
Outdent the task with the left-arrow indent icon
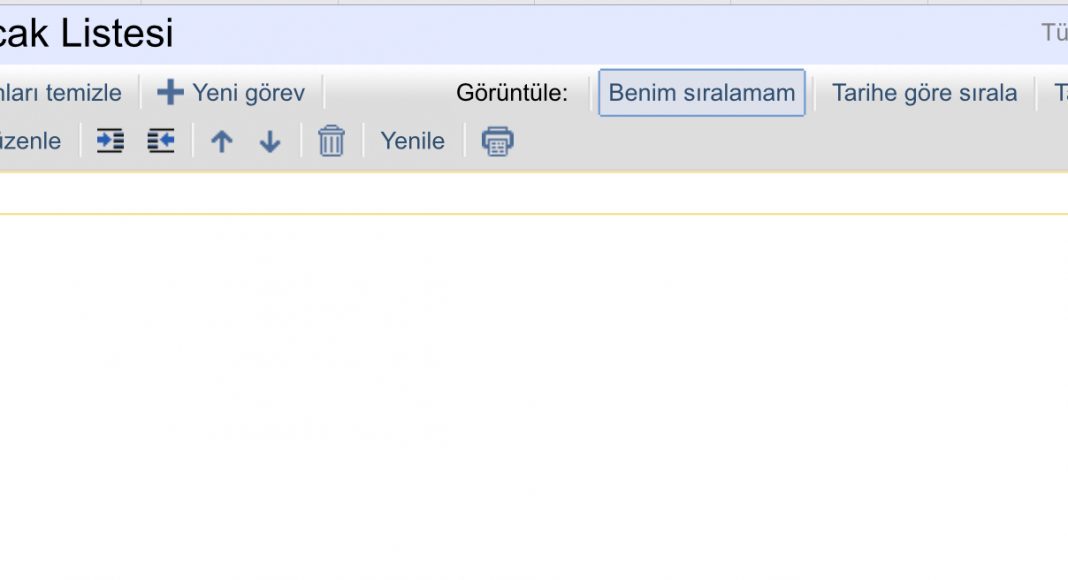pos(161,141)
